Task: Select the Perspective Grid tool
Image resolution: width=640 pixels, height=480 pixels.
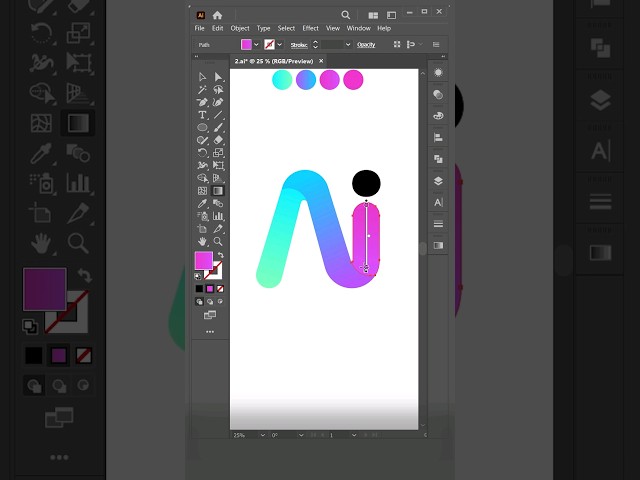Action: pos(218,178)
